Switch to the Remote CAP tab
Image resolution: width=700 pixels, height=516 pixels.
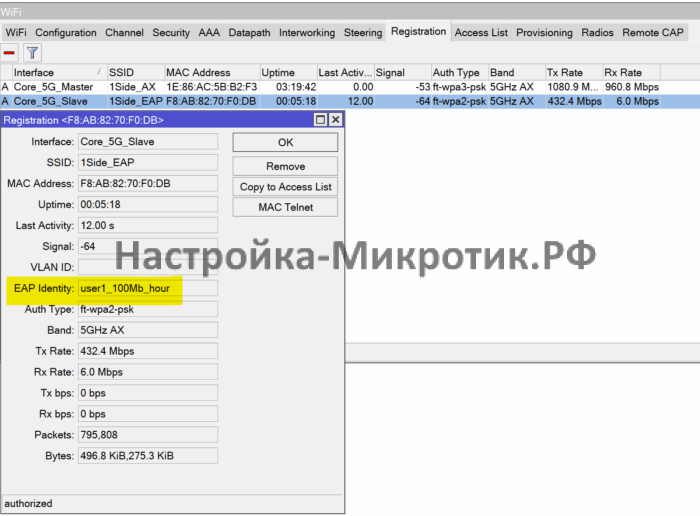[653, 33]
